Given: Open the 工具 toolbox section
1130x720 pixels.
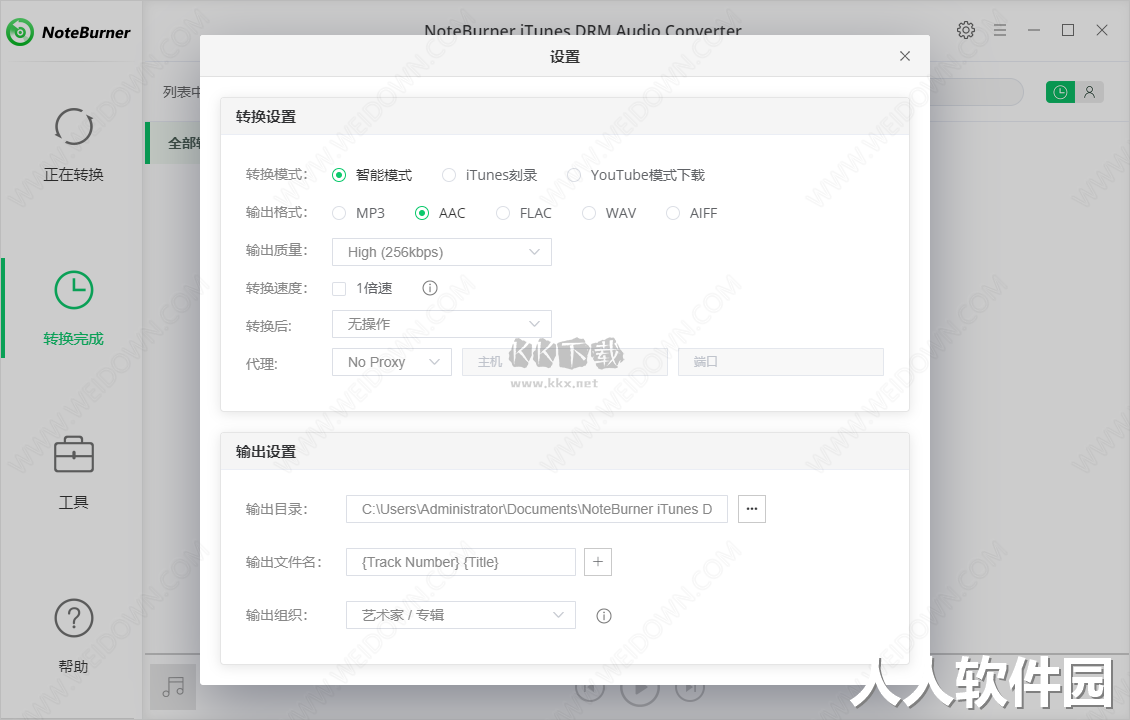Looking at the screenshot, I should 74,472.
